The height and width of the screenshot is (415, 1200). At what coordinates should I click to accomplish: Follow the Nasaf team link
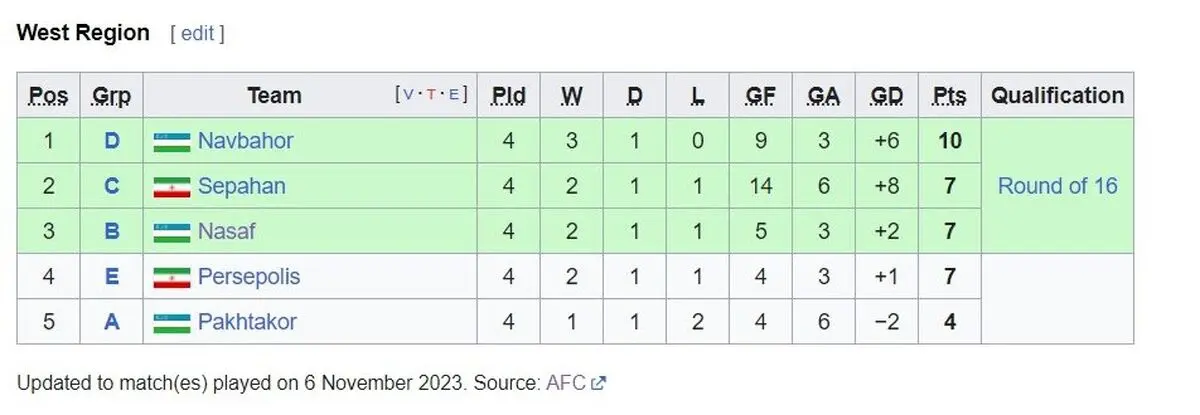coord(226,232)
